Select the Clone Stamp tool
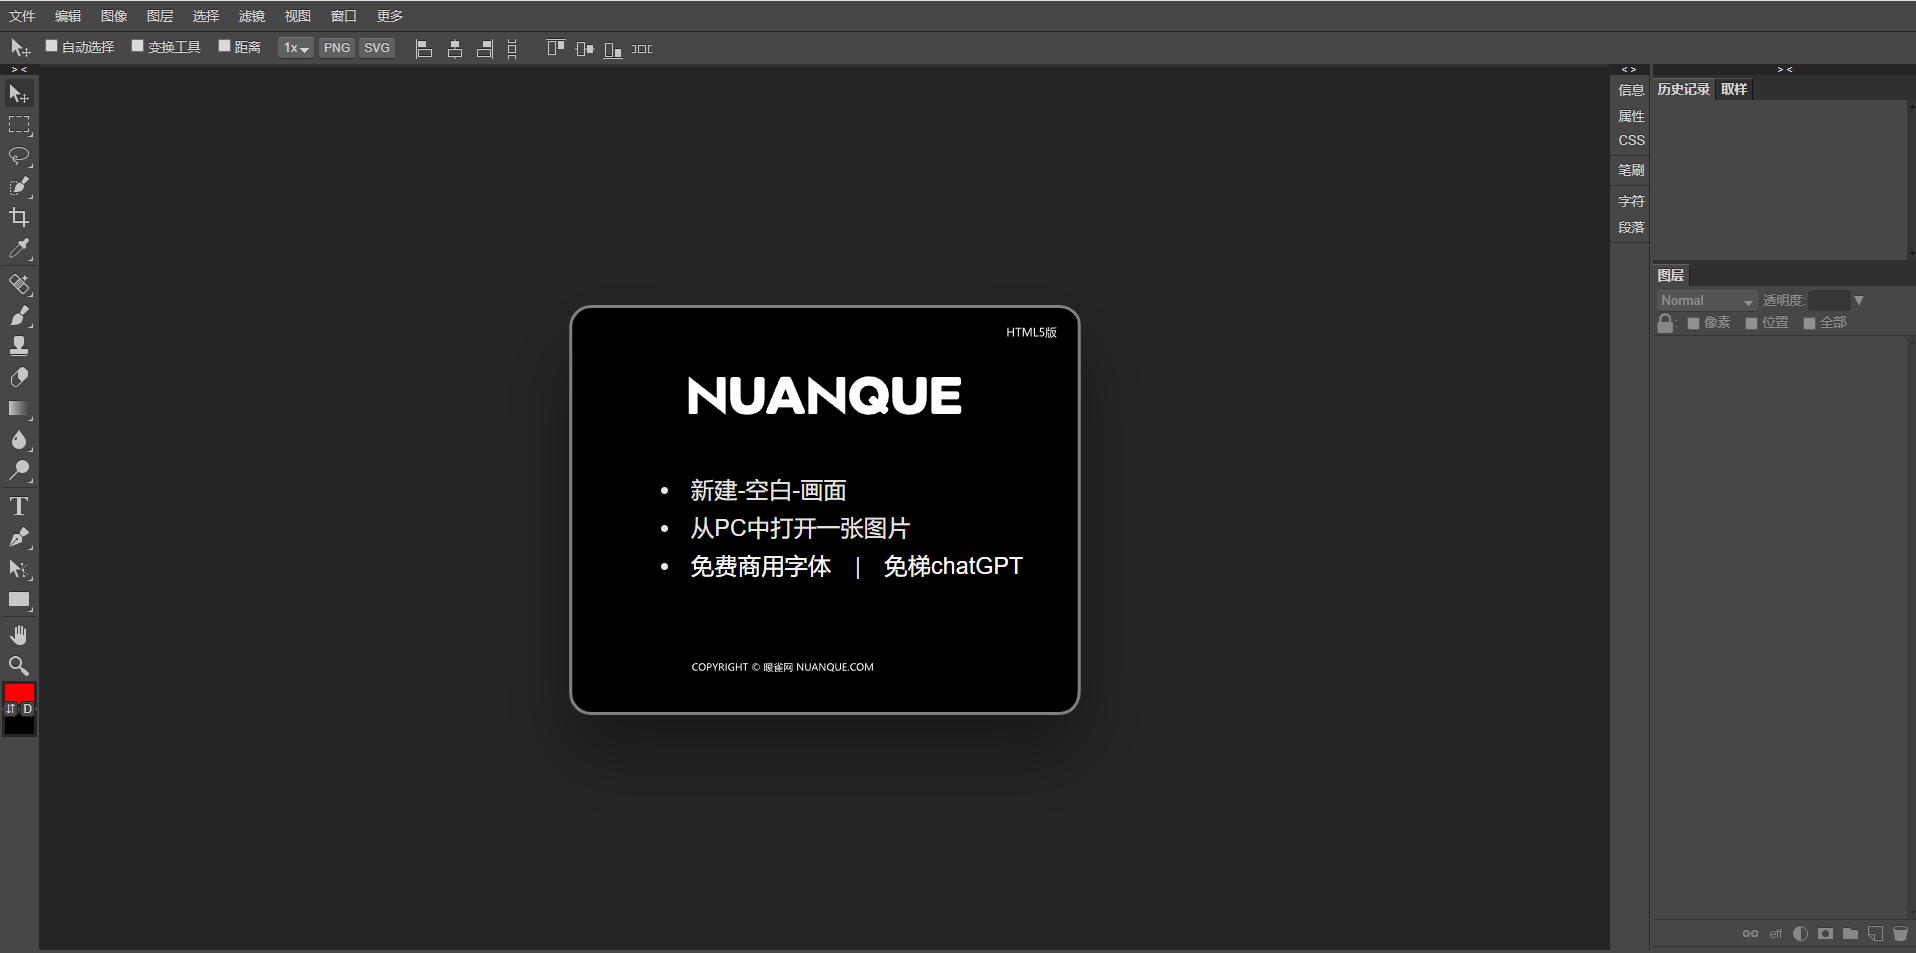This screenshot has width=1916, height=953. (19, 346)
